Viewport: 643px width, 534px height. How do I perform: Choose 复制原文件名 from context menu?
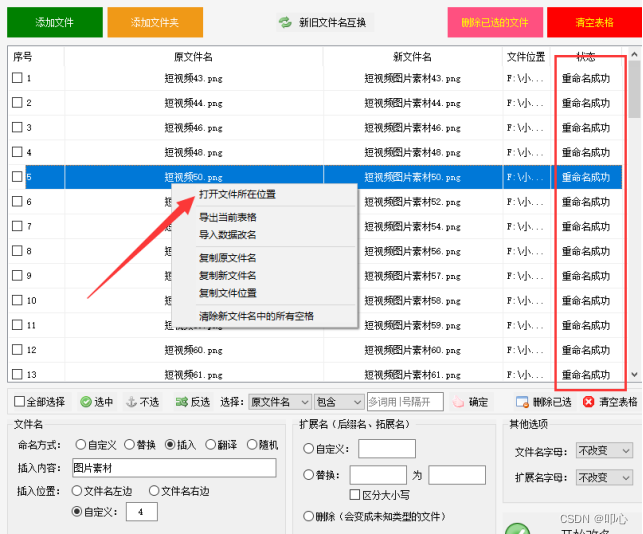(x=228, y=258)
